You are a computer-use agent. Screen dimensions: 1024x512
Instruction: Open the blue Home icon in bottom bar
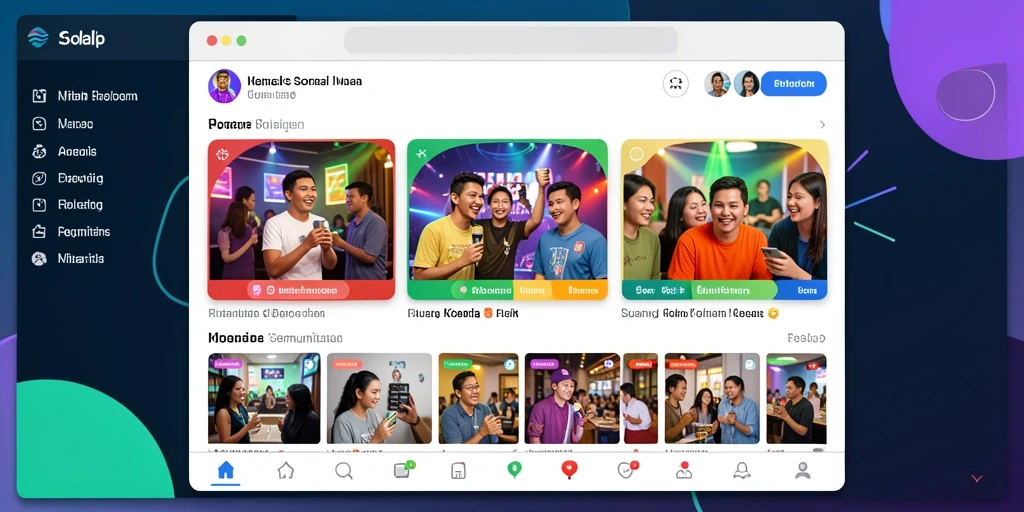click(225, 470)
